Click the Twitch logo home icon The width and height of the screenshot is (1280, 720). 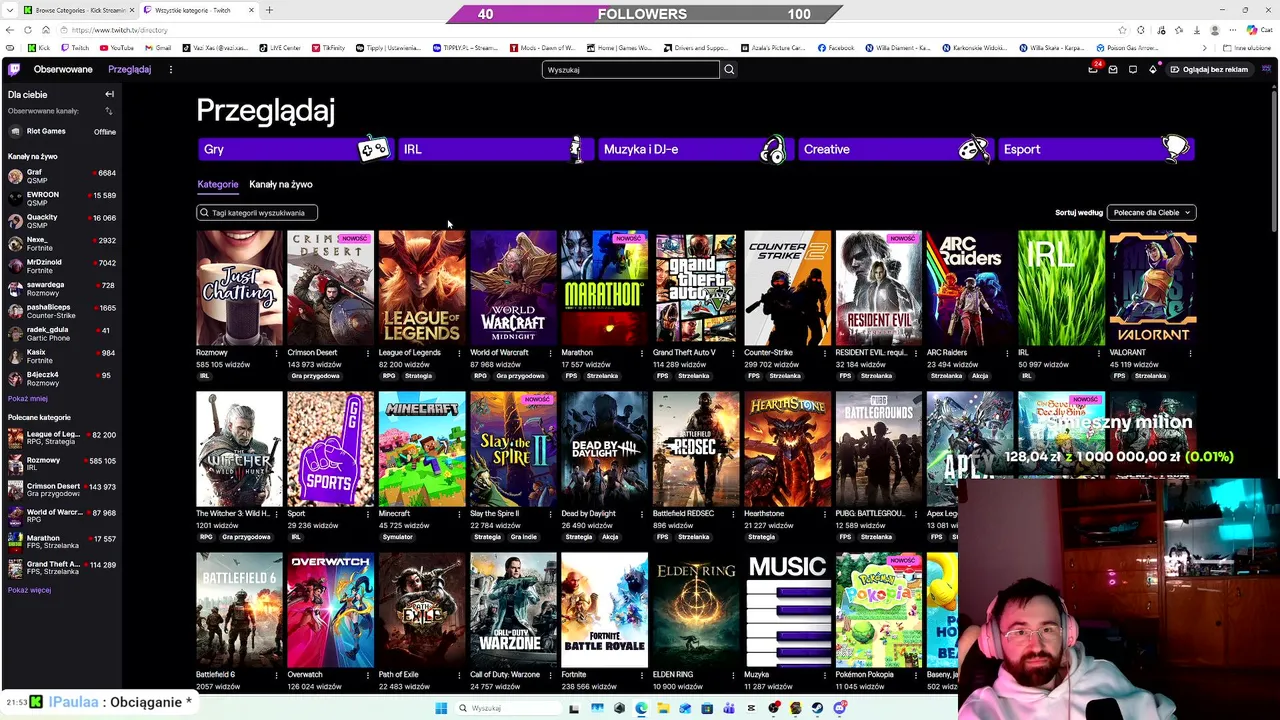tap(13, 69)
